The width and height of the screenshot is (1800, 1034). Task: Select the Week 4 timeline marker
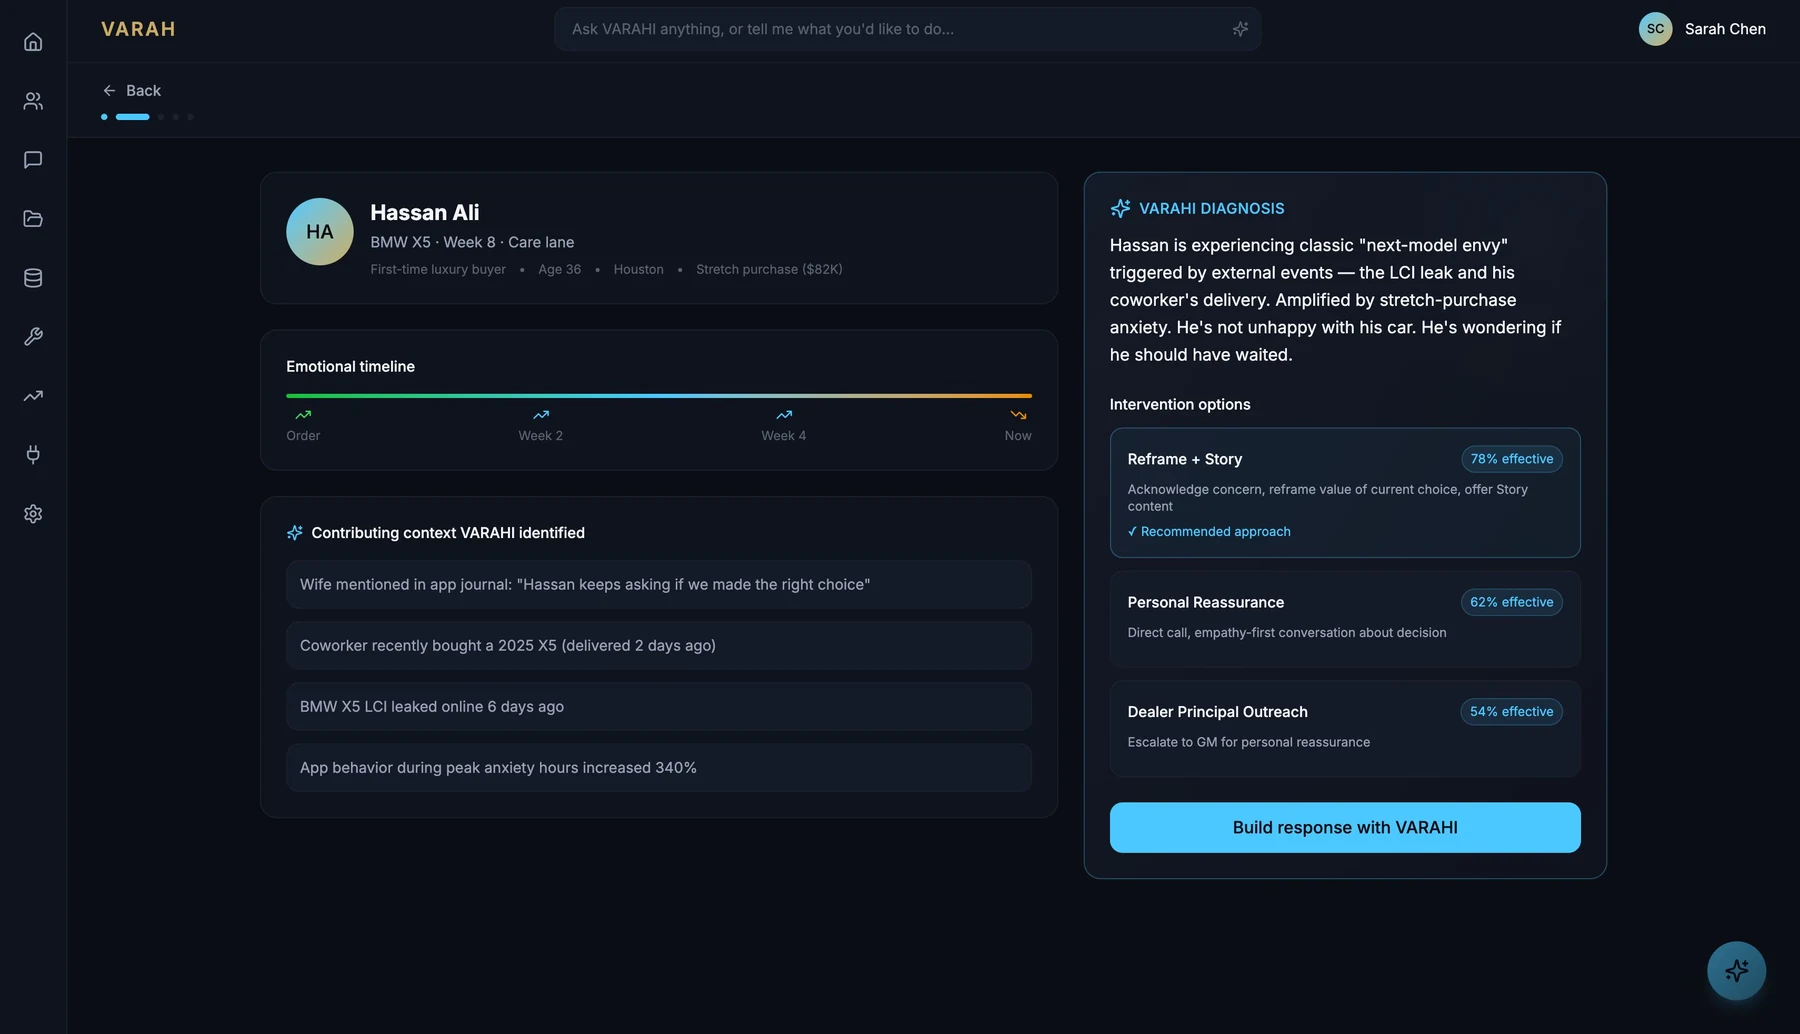[x=783, y=425]
